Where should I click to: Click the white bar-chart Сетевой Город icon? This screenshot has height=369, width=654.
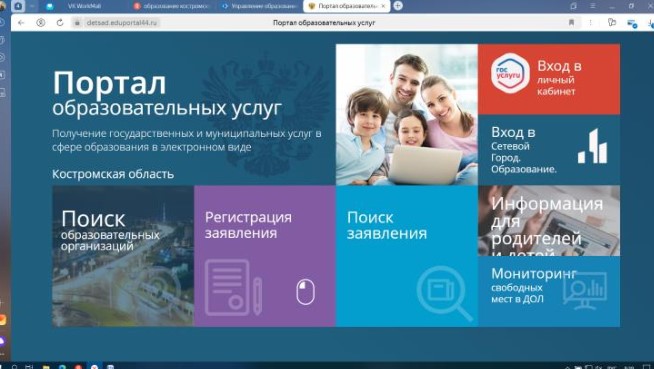[x=592, y=146]
